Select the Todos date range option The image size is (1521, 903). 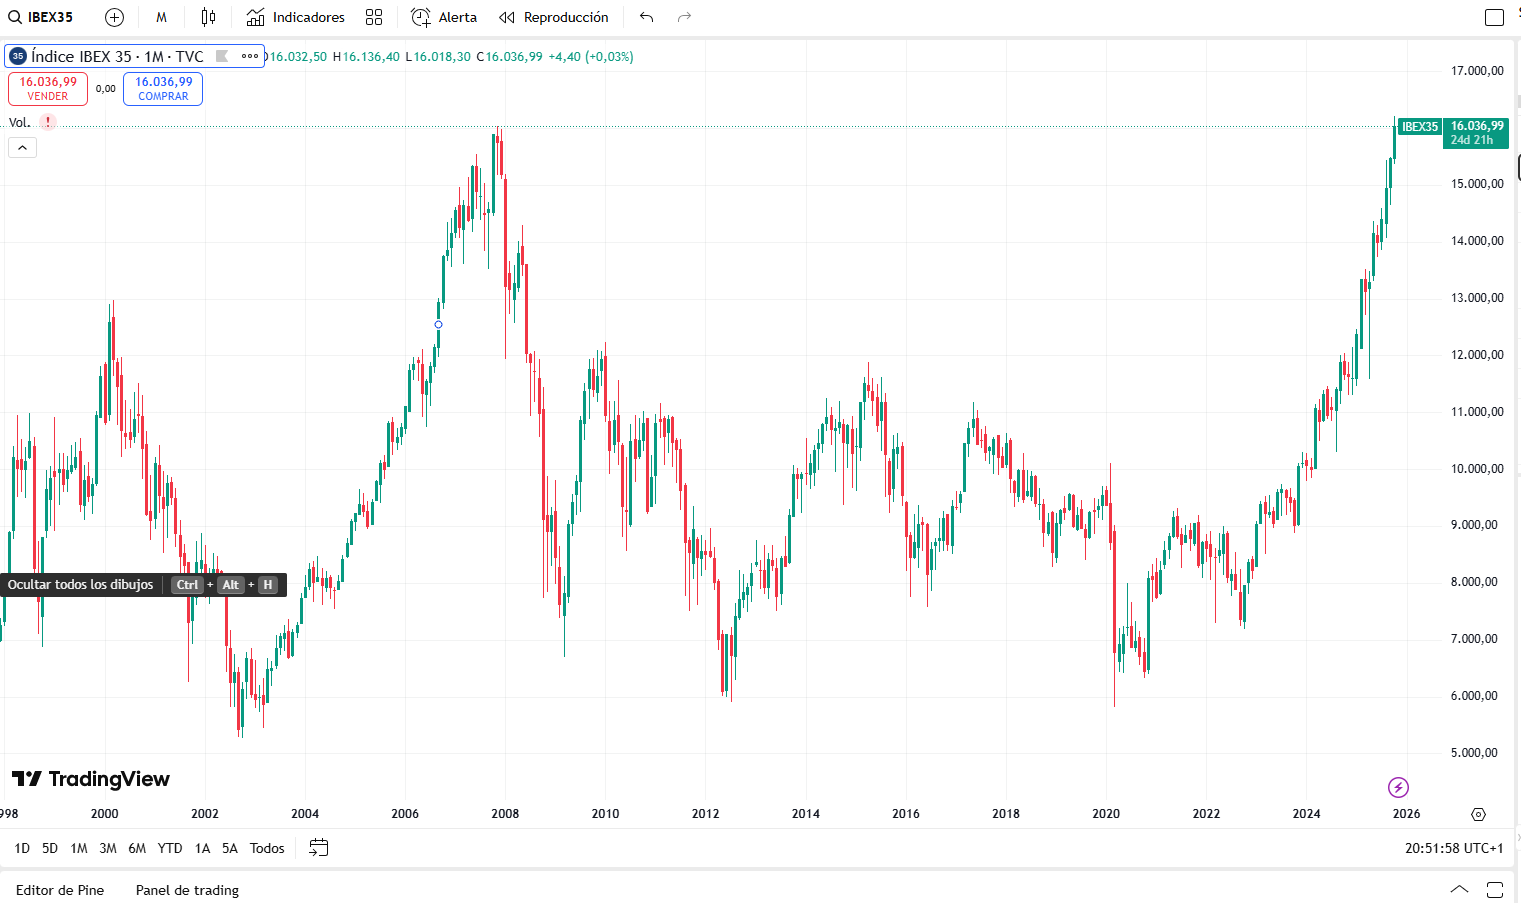click(266, 847)
